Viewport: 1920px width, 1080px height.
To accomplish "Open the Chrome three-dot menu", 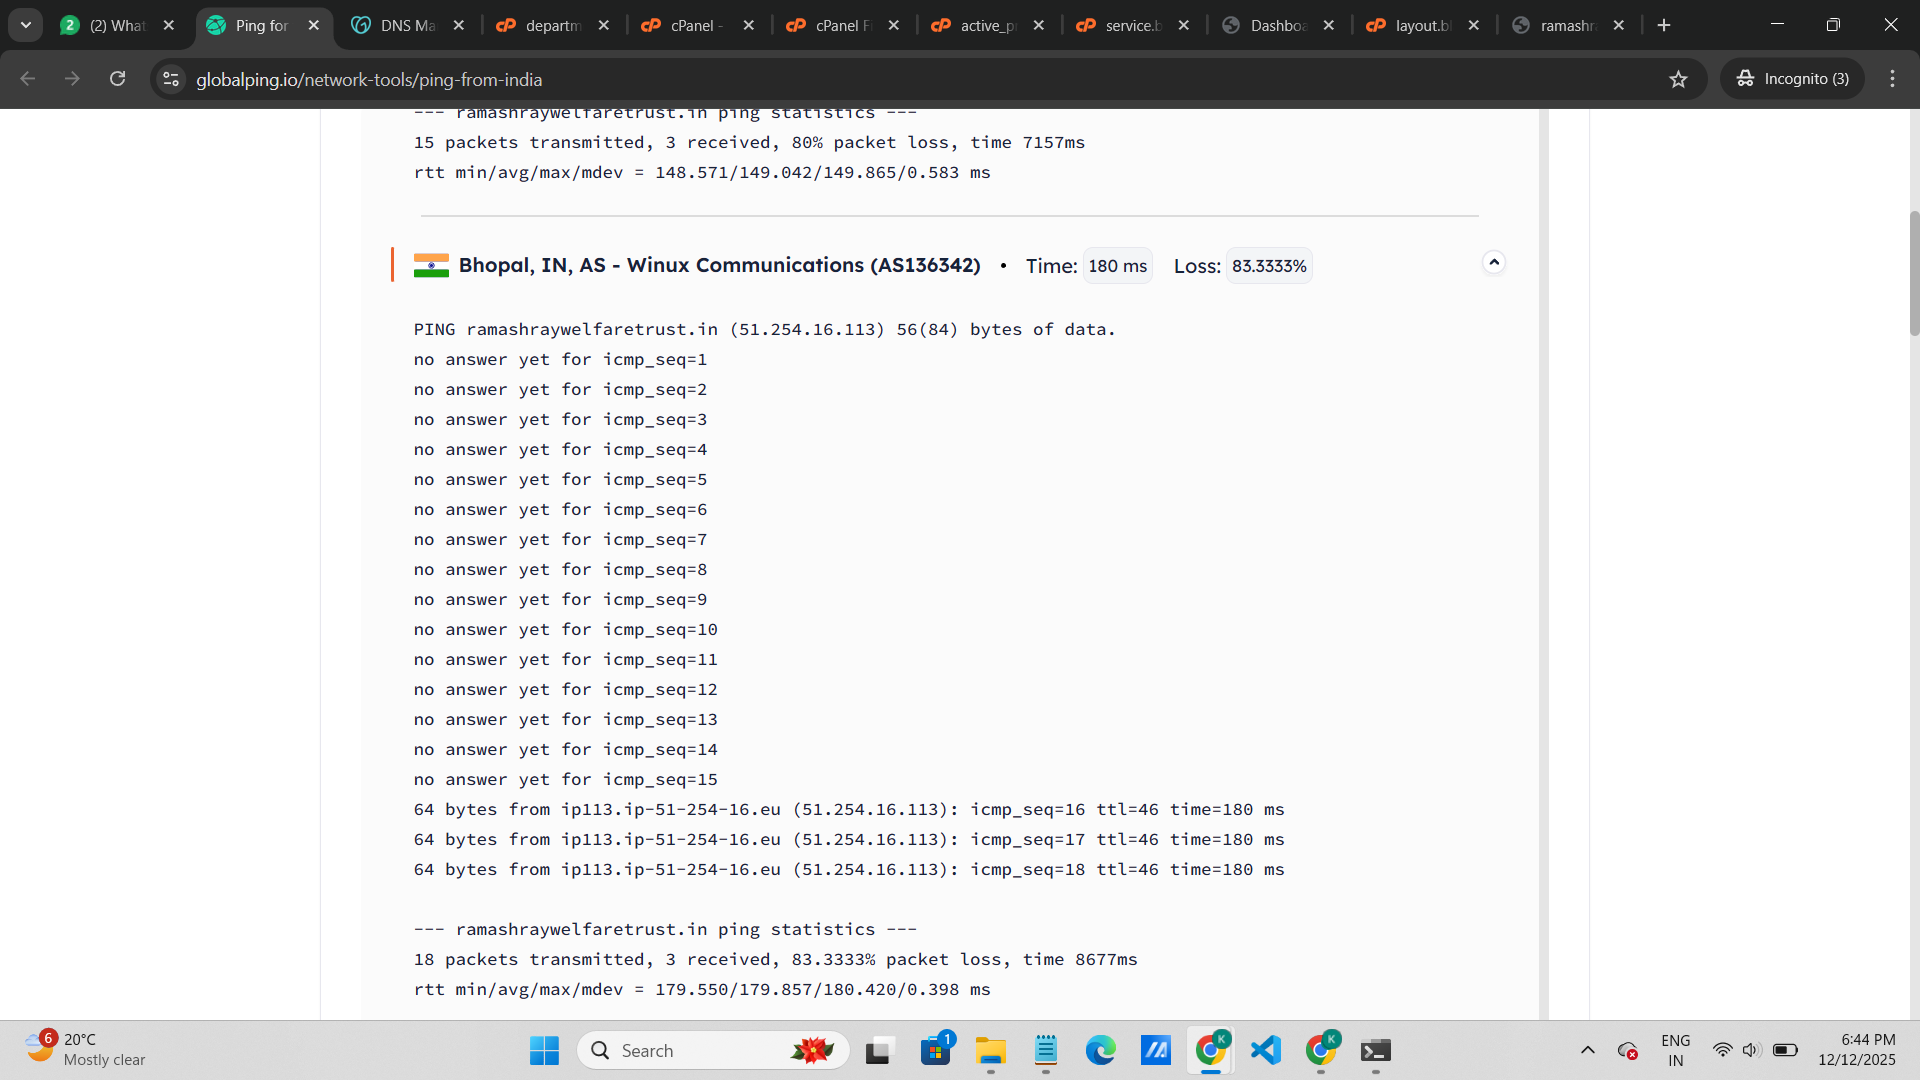I will [x=1892, y=79].
